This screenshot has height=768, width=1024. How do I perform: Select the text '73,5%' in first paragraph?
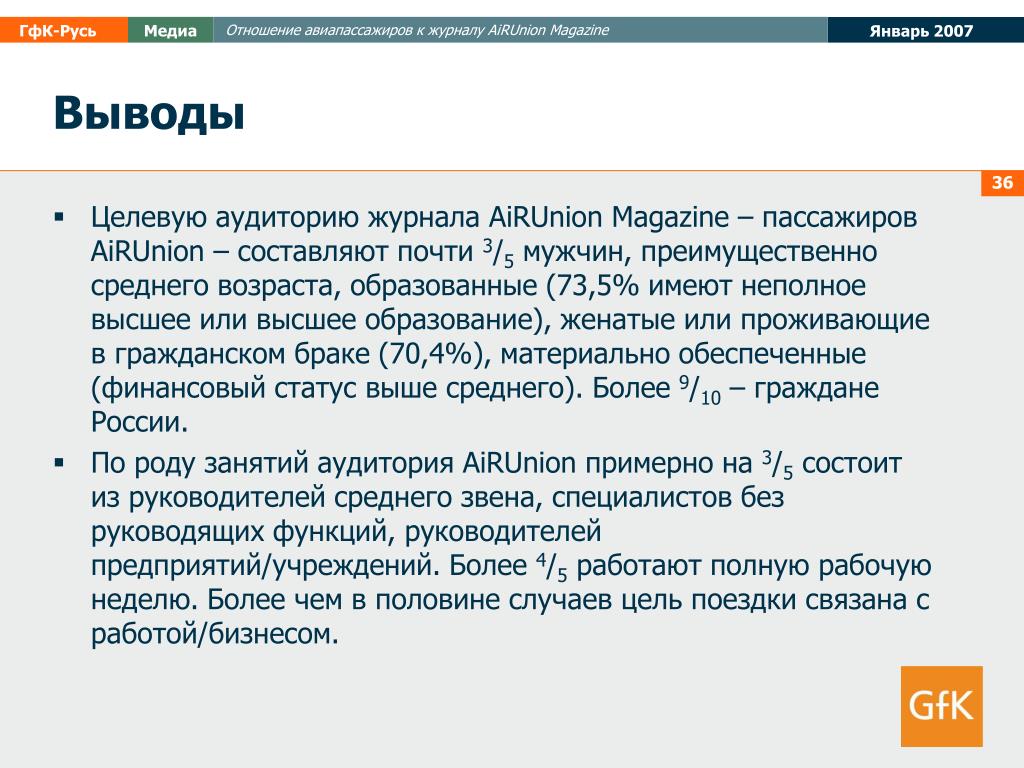[x=596, y=285]
